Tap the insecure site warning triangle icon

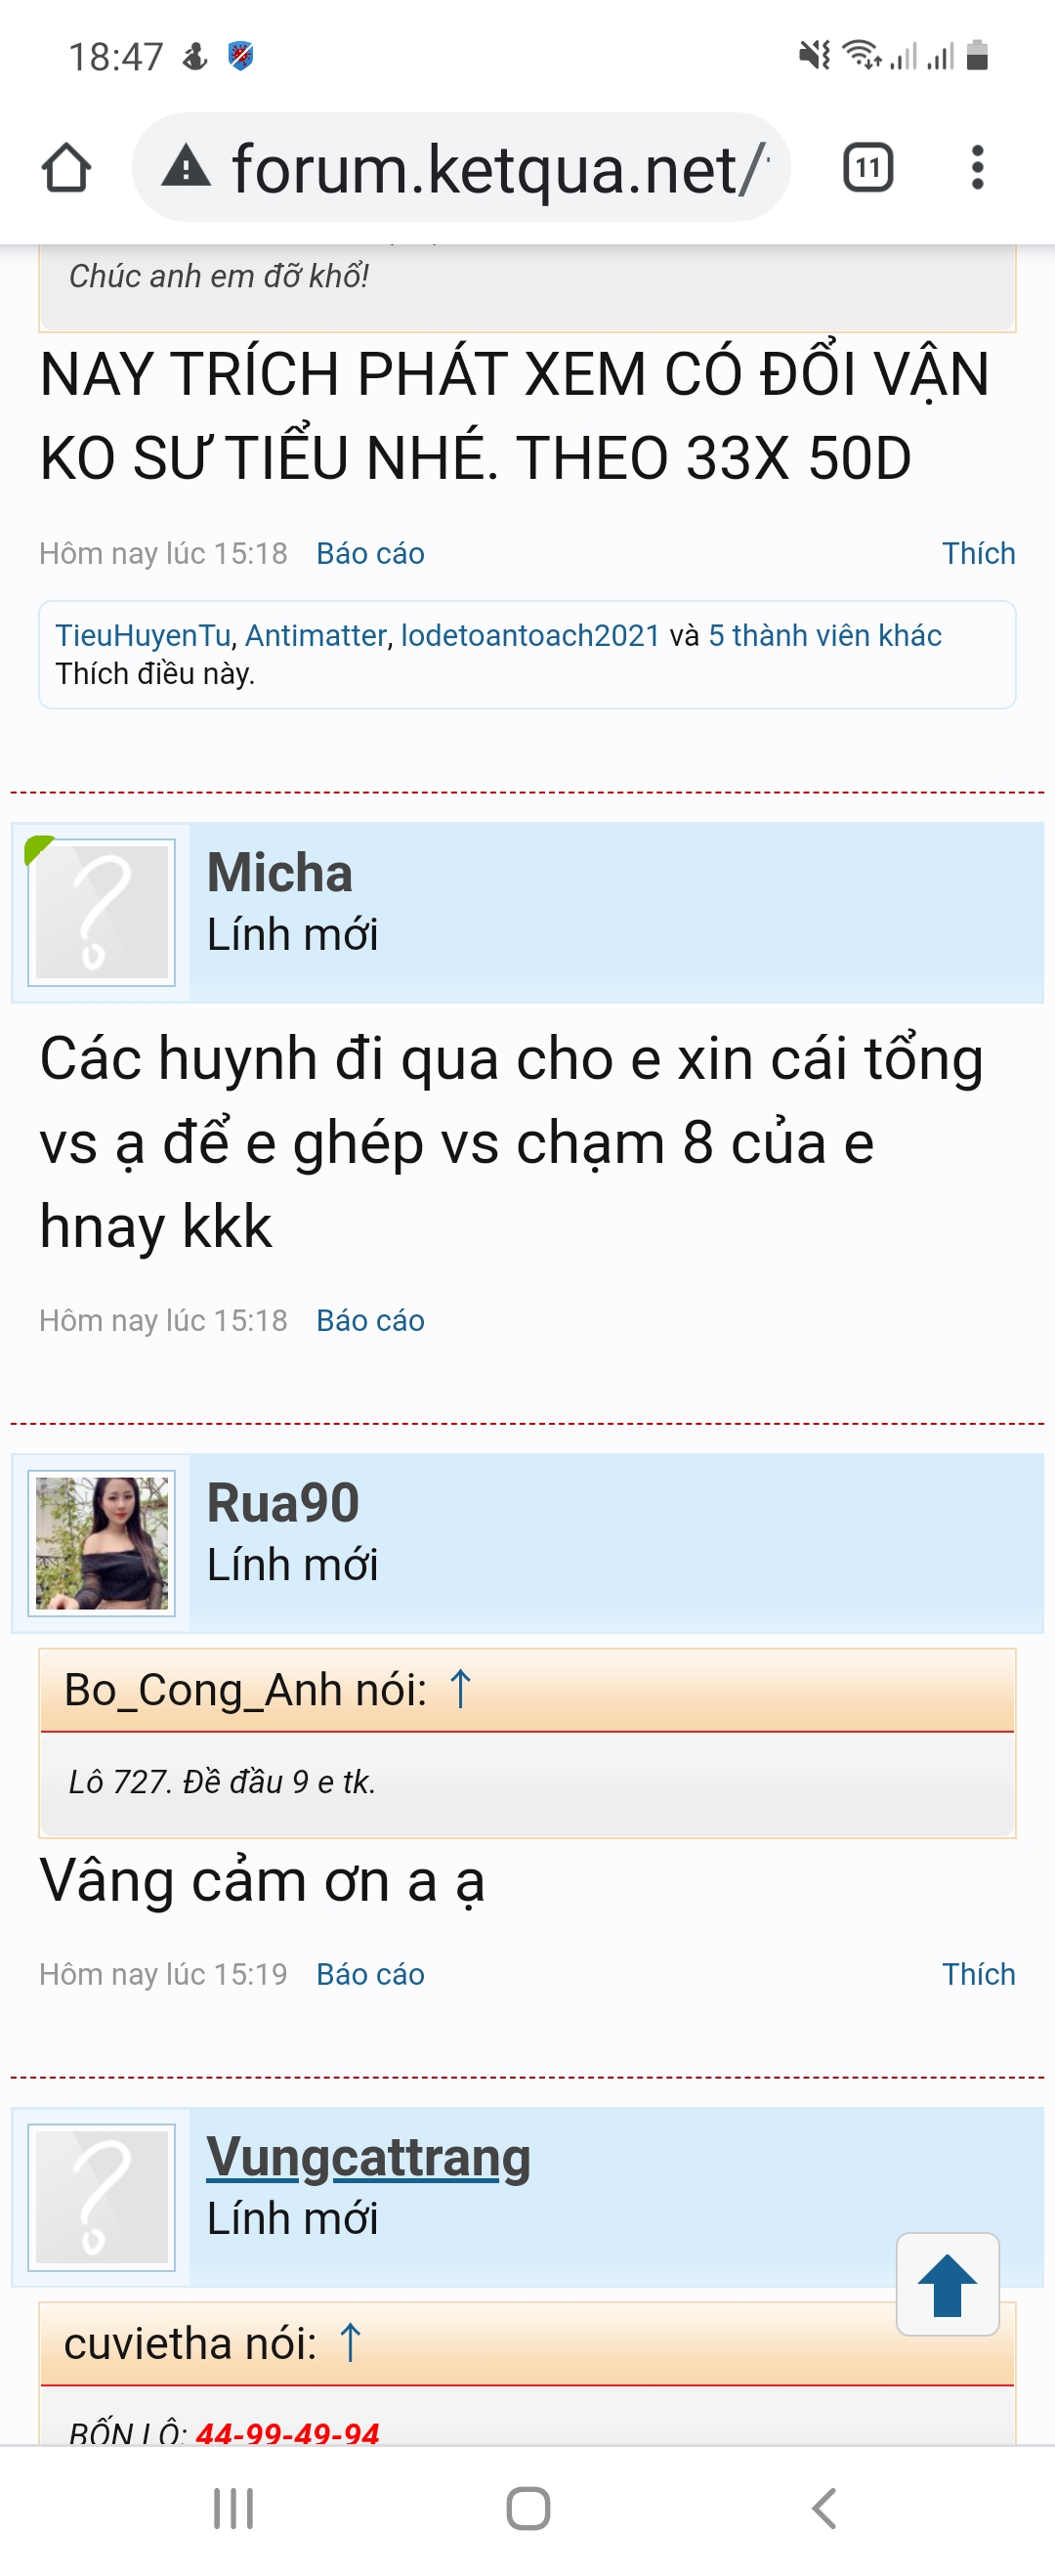tap(186, 165)
